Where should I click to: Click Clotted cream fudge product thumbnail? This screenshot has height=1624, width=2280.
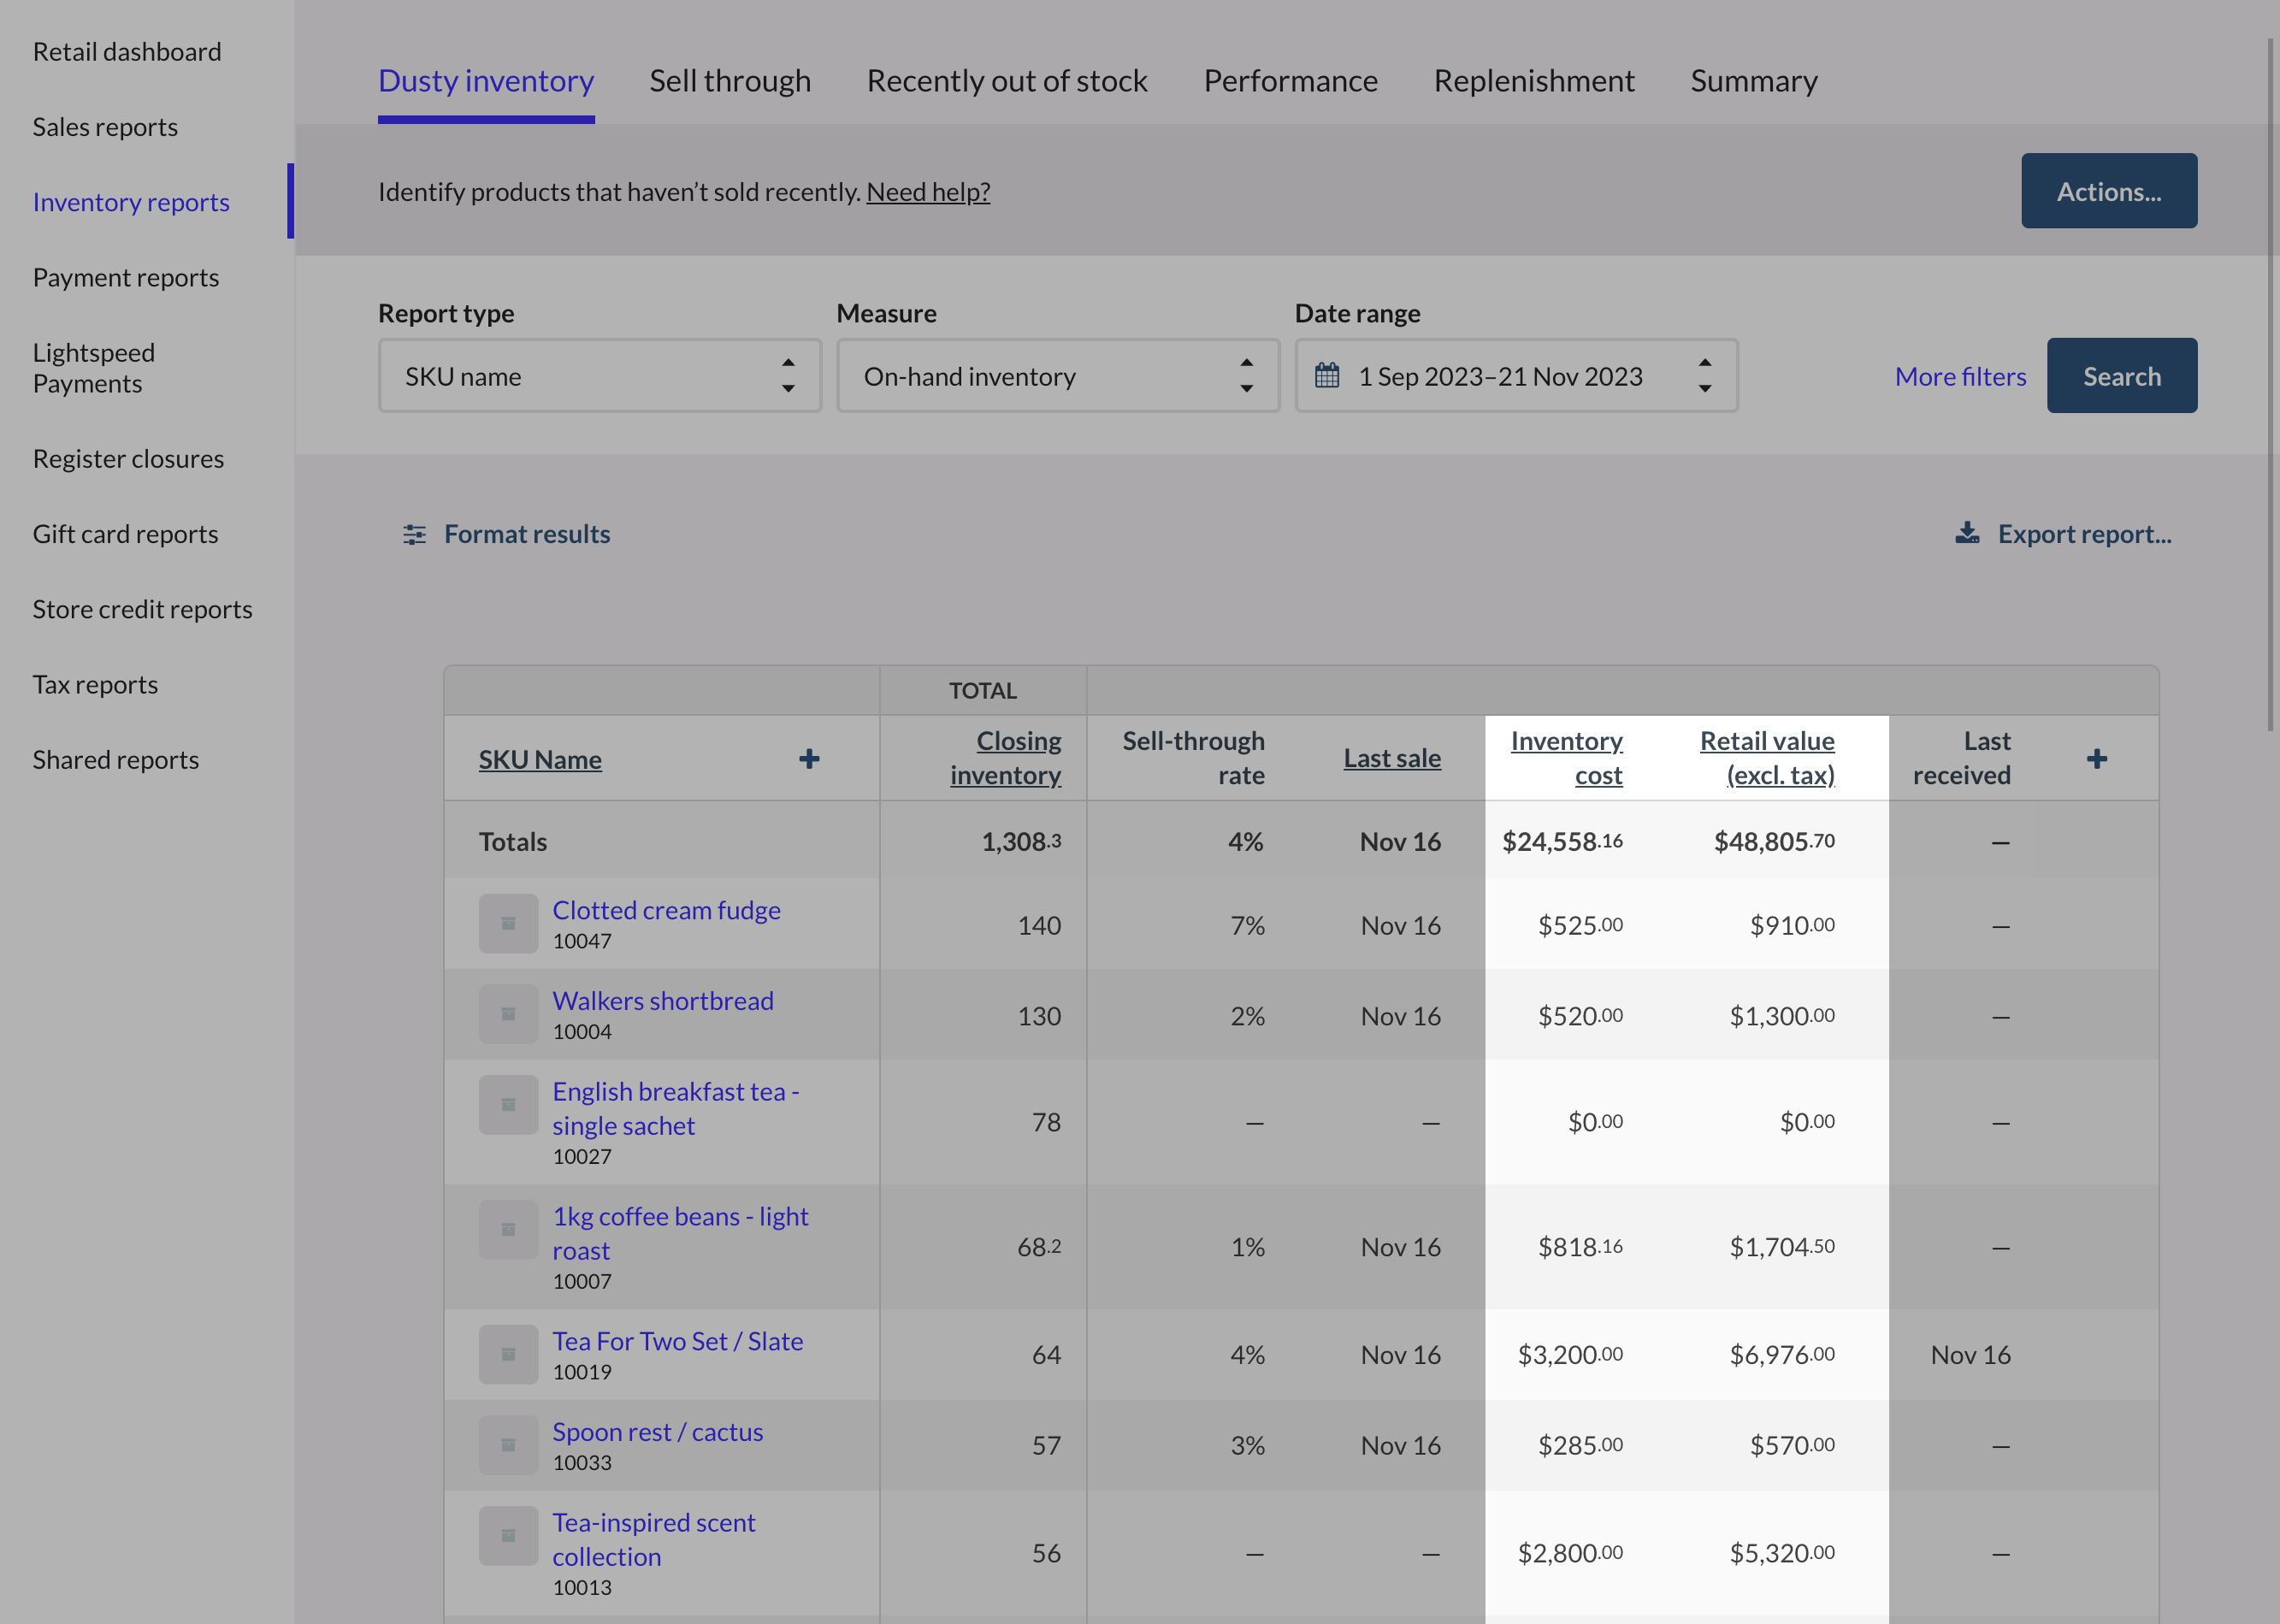pos(508,923)
